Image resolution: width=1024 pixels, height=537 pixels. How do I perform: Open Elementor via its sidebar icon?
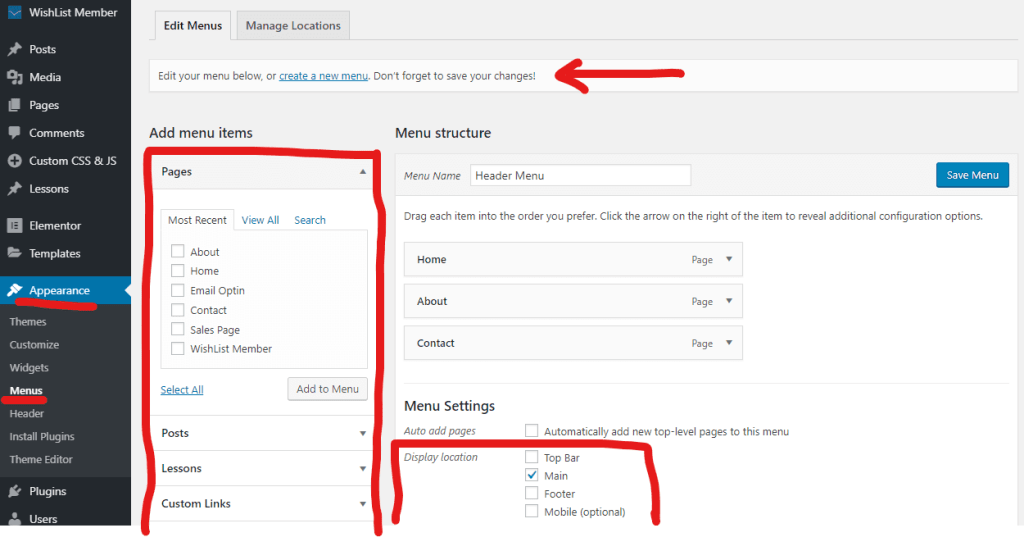14,225
